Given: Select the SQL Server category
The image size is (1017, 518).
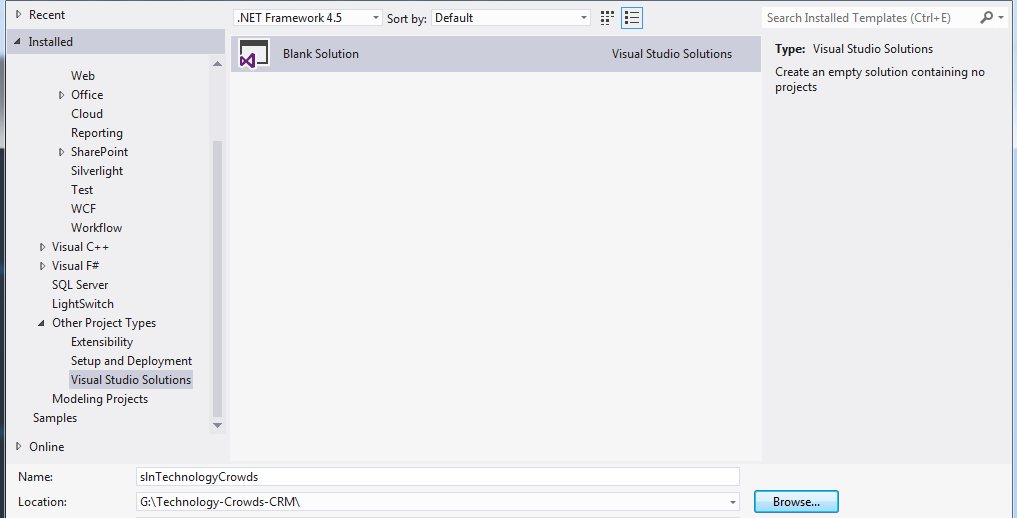Looking at the screenshot, I should tap(80, 285).
